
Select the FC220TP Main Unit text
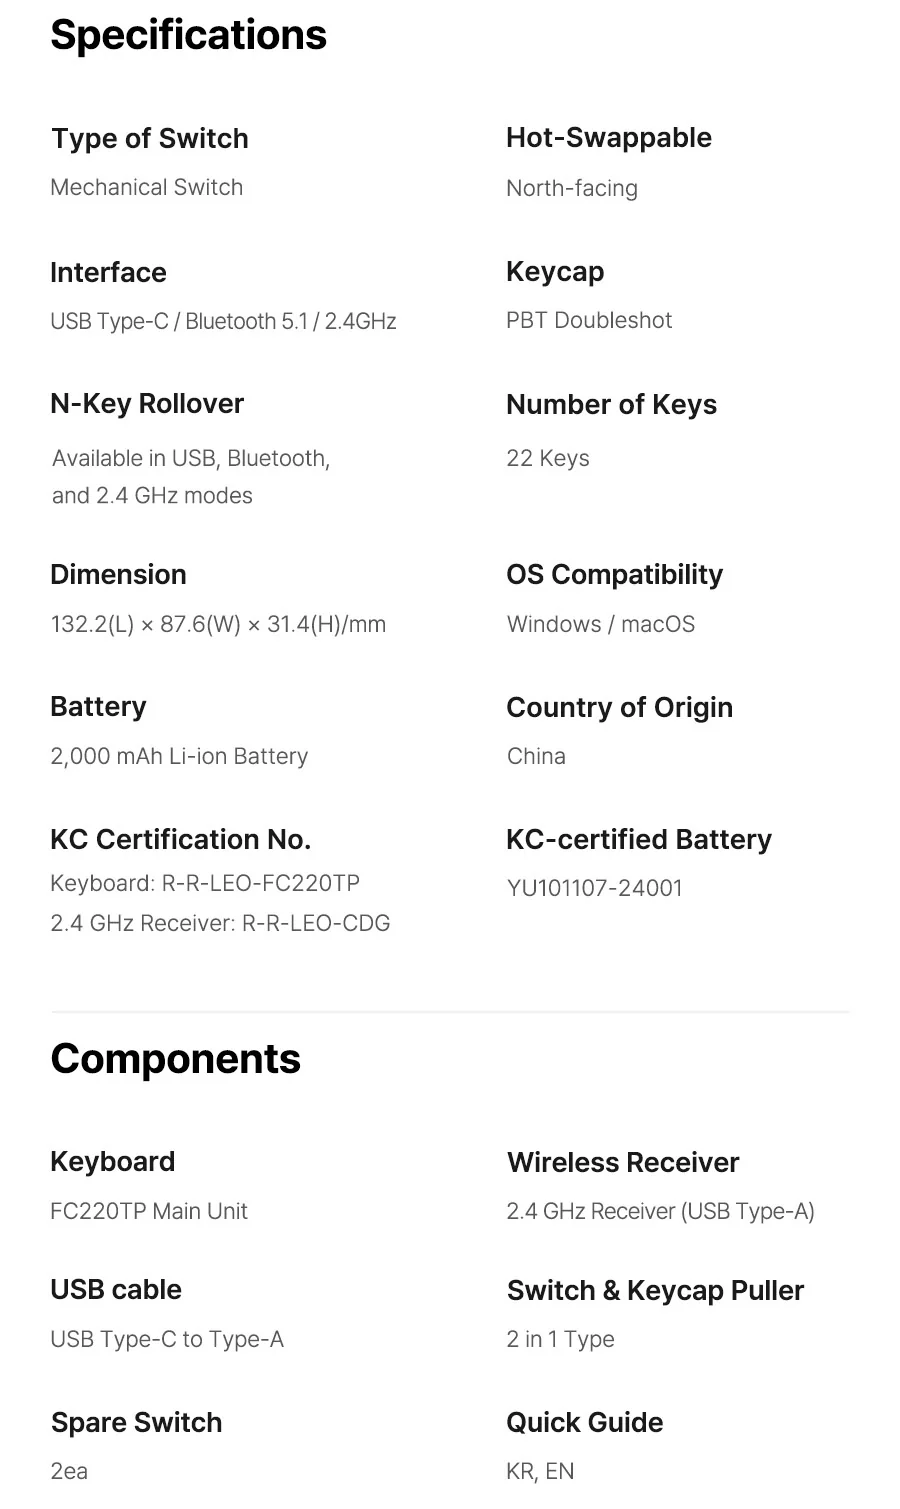(x=149, y=1211)
